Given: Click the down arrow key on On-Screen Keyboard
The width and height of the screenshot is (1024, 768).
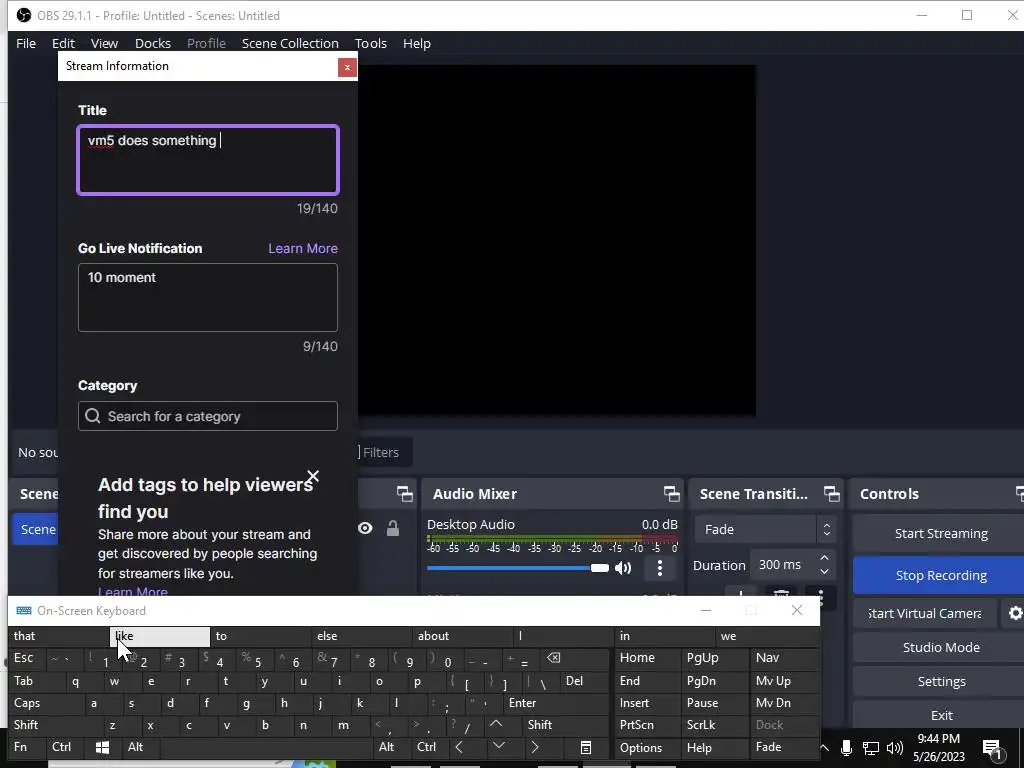Looking at the screenshot, I should (498, 746).
